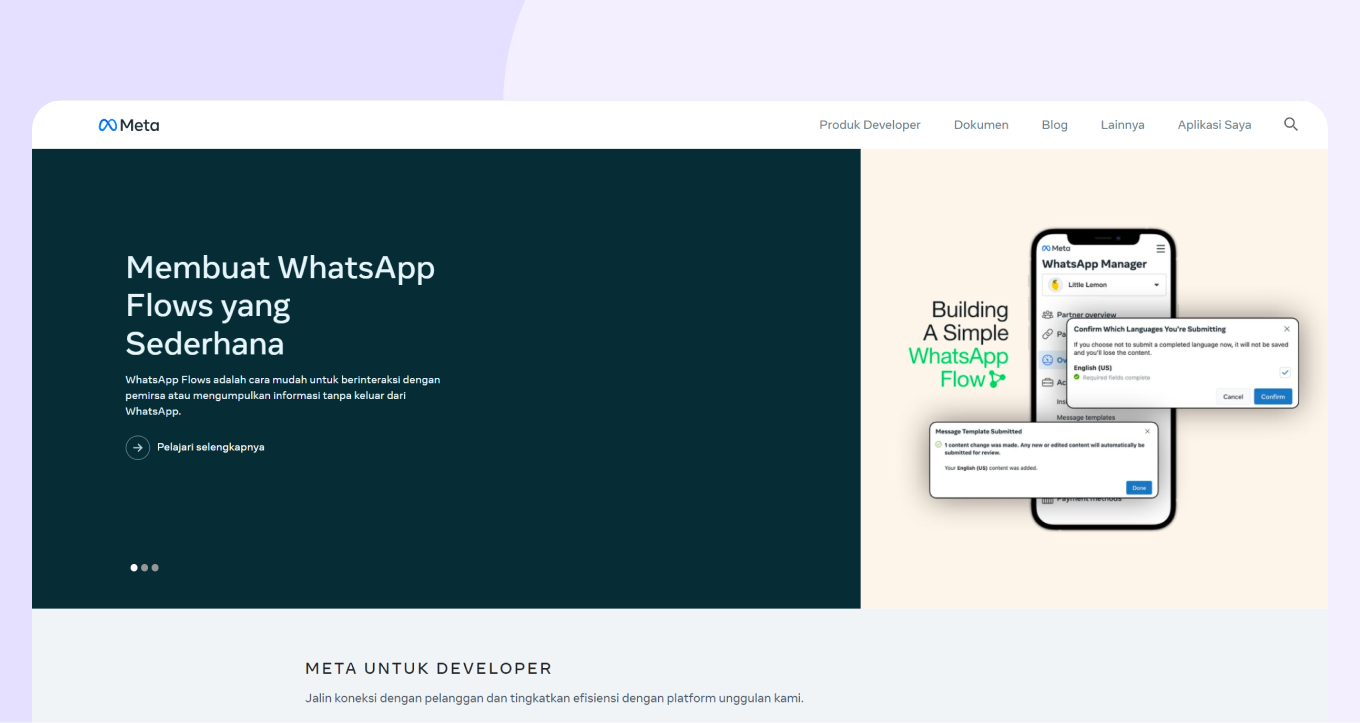
Task: Click the WhatsApp Flows adalah cara mudah paragraph
Action: tap(283, 395)
